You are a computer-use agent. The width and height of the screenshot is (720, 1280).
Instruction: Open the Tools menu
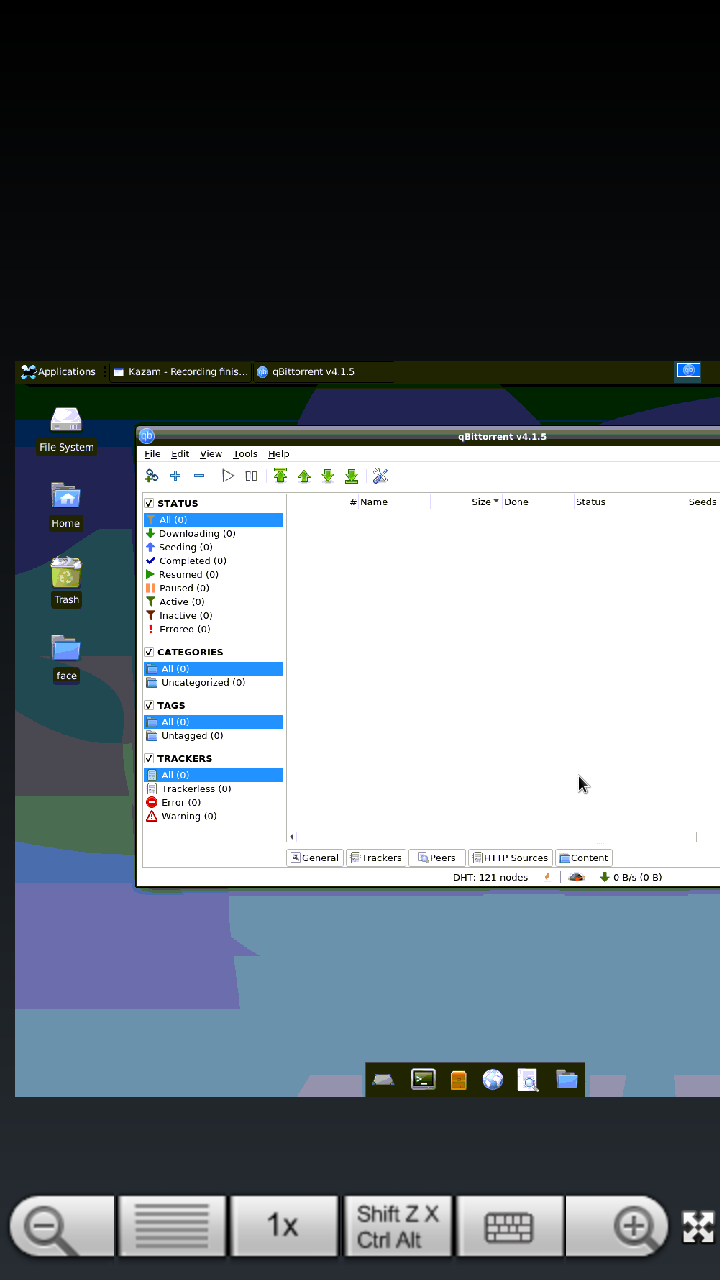click(245, 454)
